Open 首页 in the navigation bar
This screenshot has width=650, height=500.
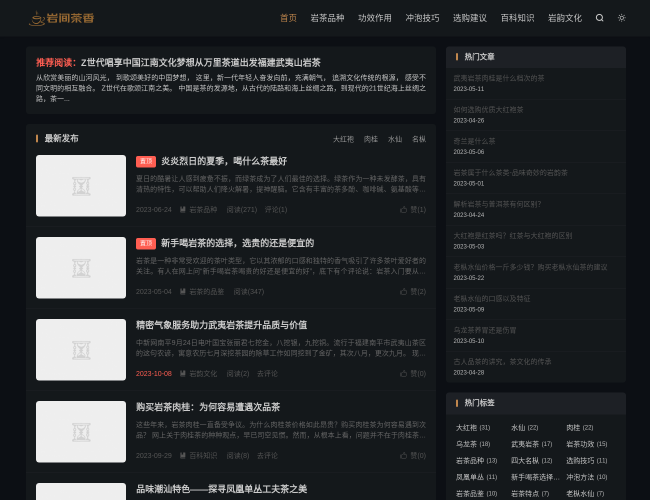(288, 18)
